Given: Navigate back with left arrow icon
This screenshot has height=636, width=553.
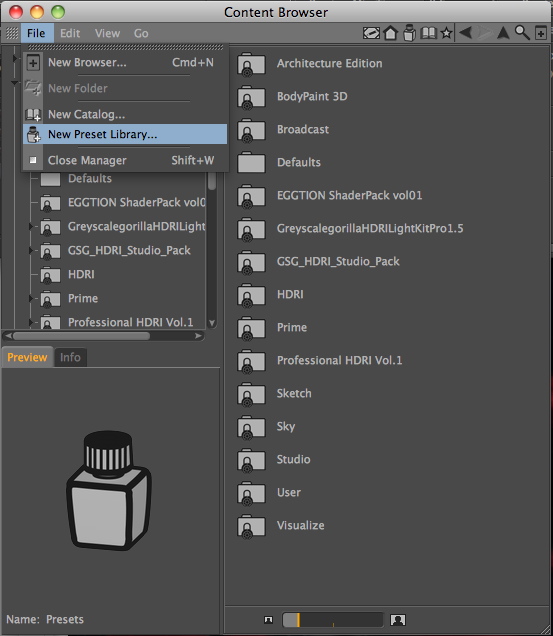Looking at the screenshot, I should 466,32.
